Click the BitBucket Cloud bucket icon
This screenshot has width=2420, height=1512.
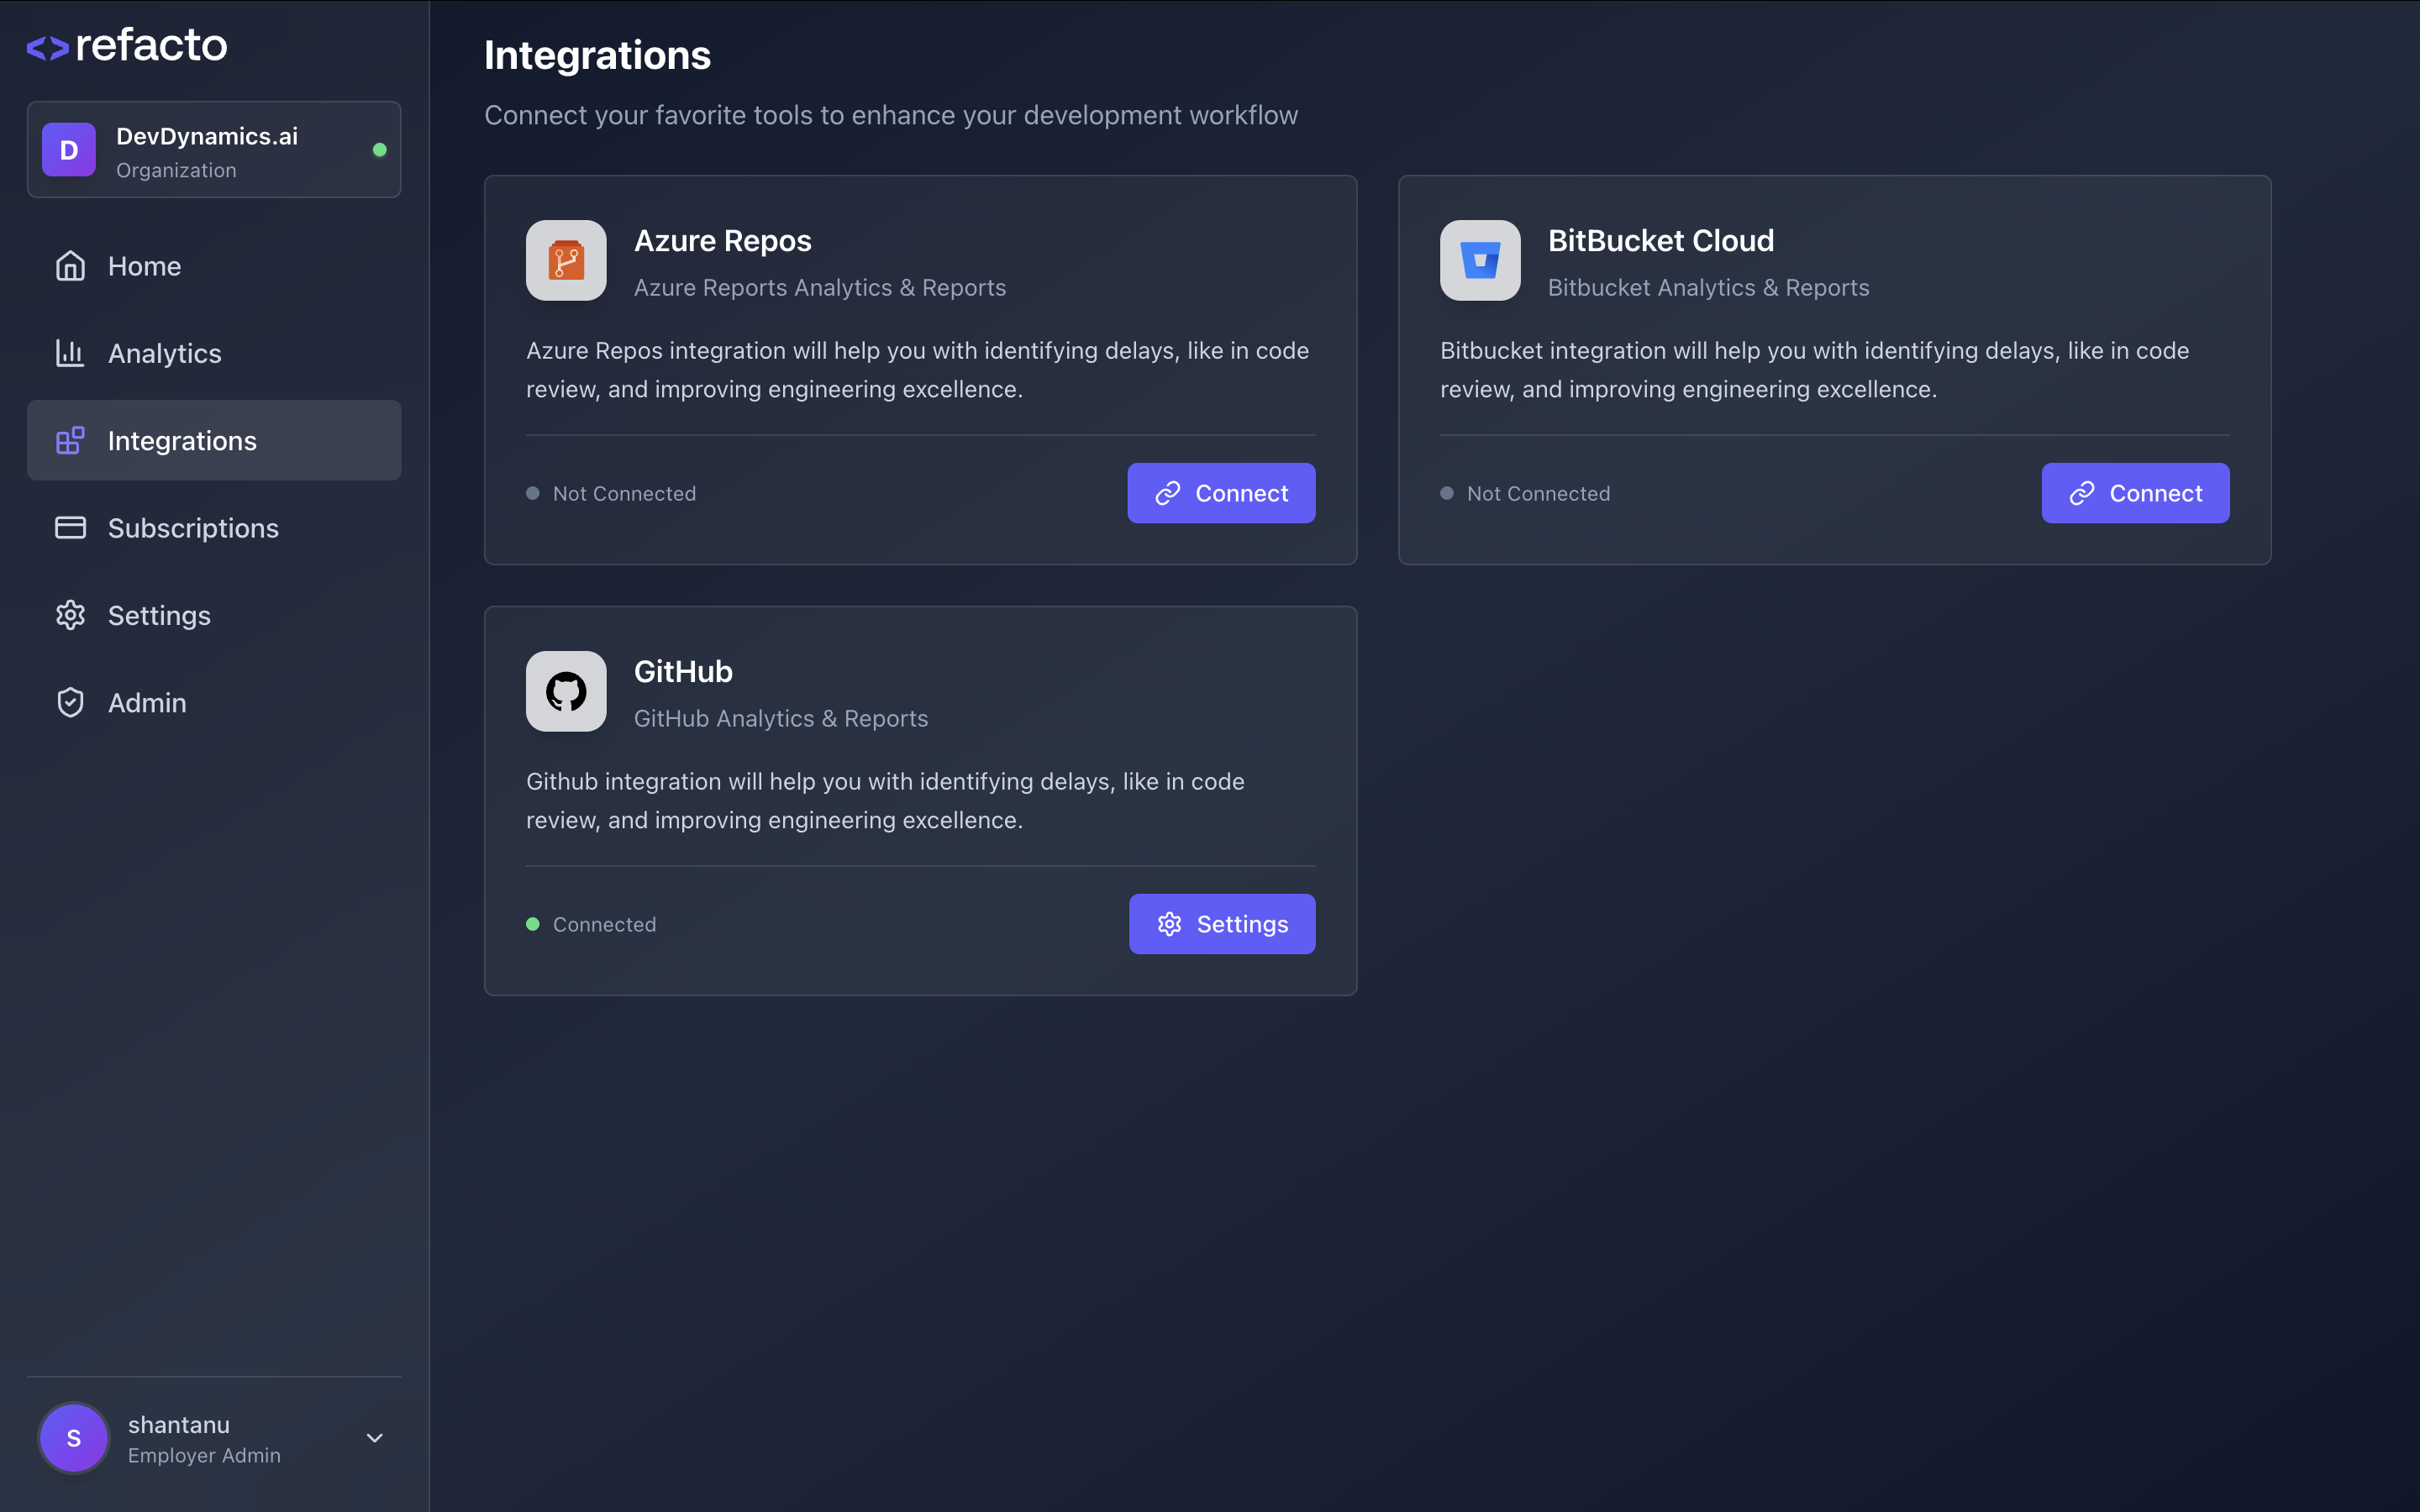1479,260
